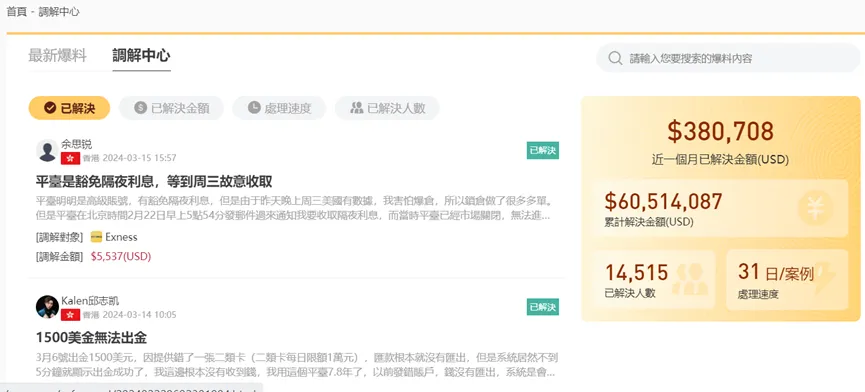Viewport: 865px width, 392px height.
Task: Click 首頁 in the breadcrumb
Action: pyautogui.click(x=16, y=12)
